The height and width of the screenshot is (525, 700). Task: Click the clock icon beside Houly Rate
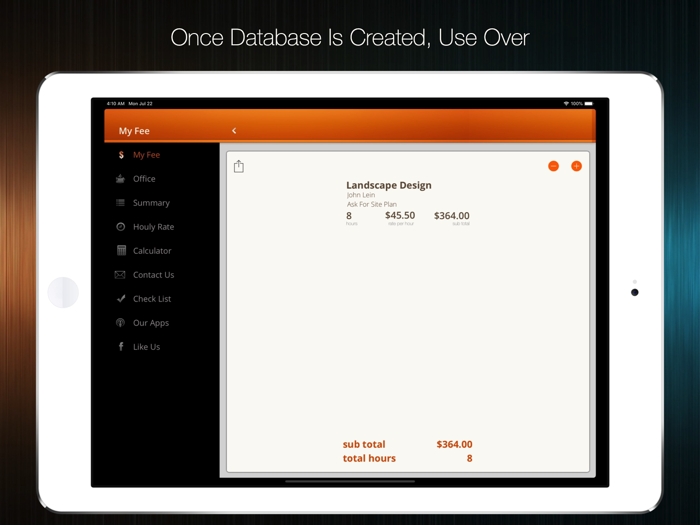(121, 227)
